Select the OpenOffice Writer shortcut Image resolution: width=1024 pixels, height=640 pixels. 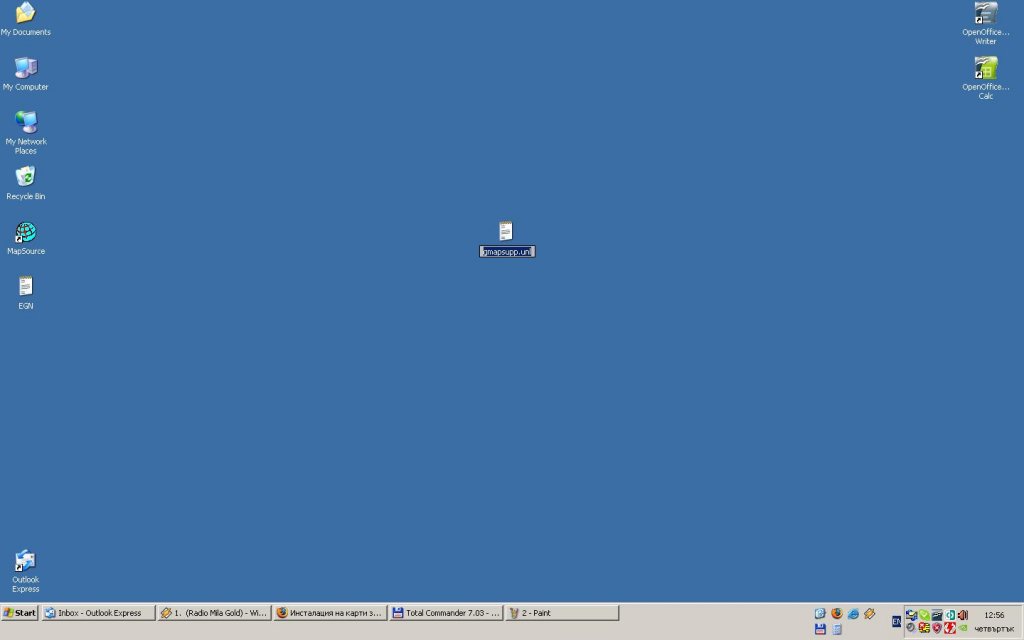[985, 23]
